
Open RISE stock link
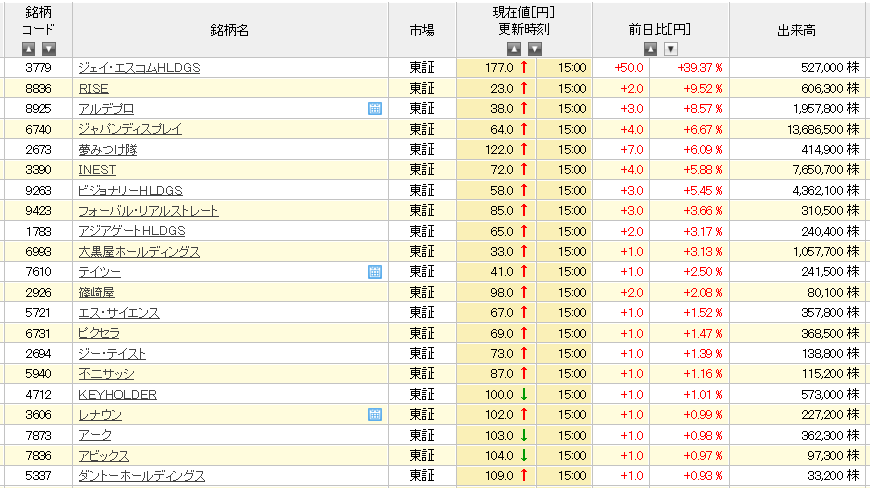93,89
